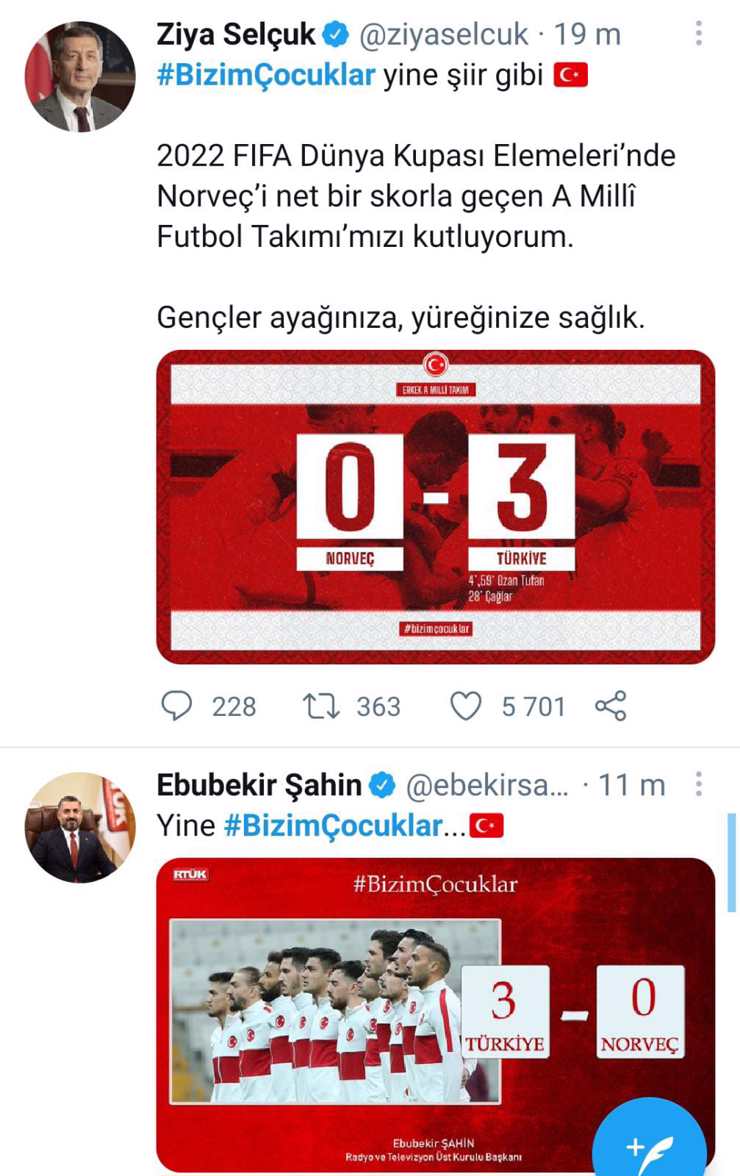Open more options on Ziya Selçuk's tweet
740x1176 pixels.
click(x=699, y=33)
